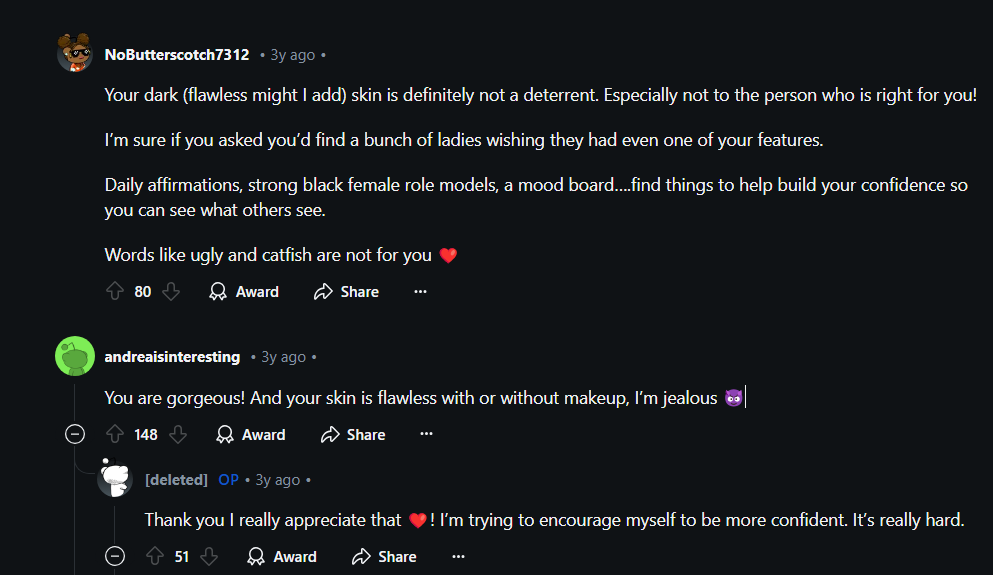Share NoButterscotch7312's comment
Image resolution: width=993 pixels, height=575 pixels.
pos(346,292)
